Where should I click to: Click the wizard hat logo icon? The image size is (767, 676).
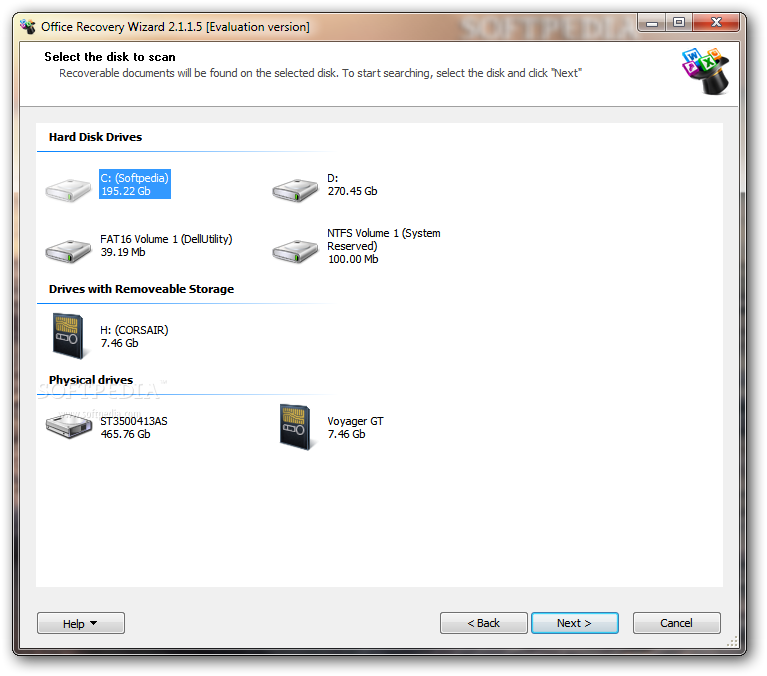pyautogui.click(x=706, y=71)
